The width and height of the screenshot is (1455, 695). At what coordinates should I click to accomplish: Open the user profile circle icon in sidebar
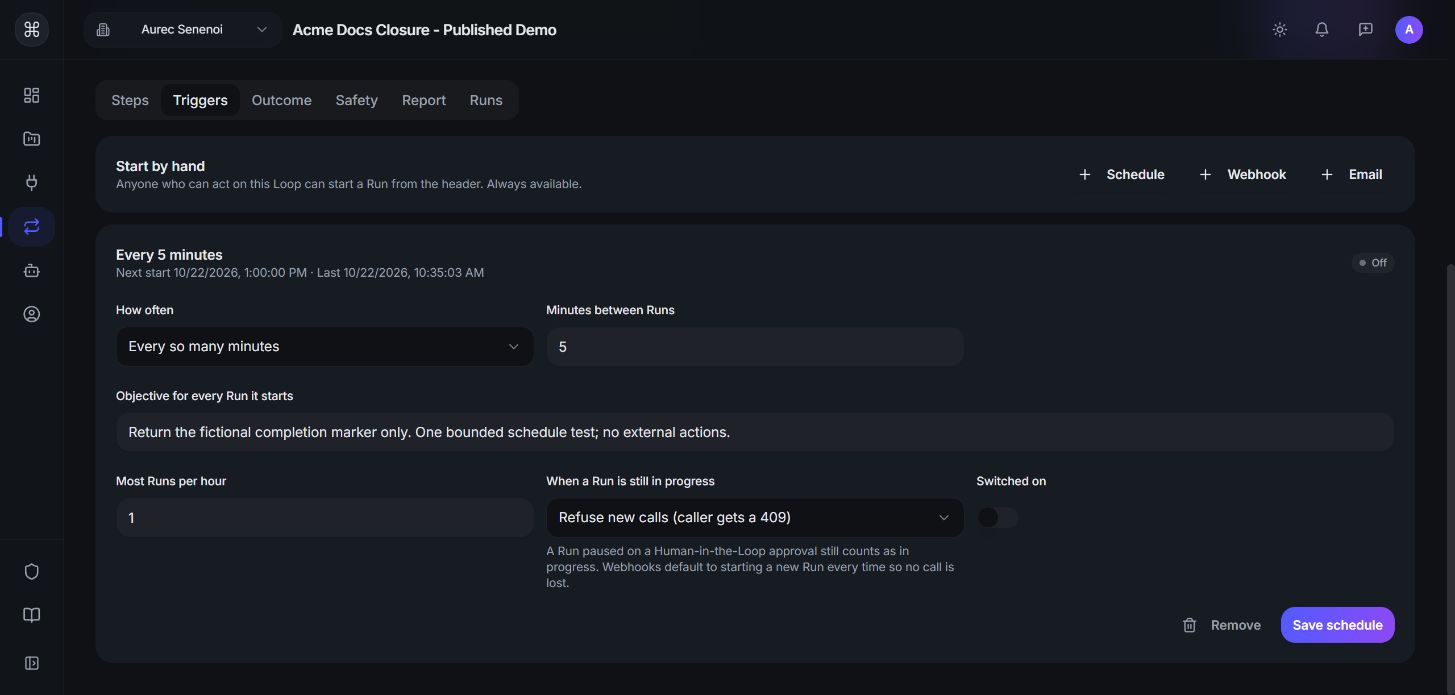[x=31, y=314]
